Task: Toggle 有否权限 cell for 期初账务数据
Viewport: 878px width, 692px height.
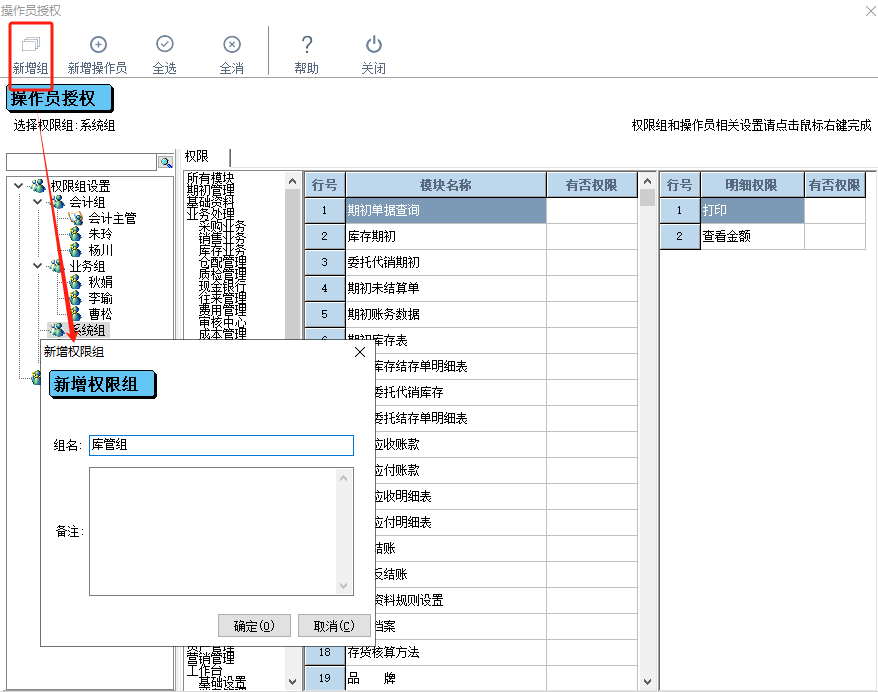Action: tap(592, 314)
